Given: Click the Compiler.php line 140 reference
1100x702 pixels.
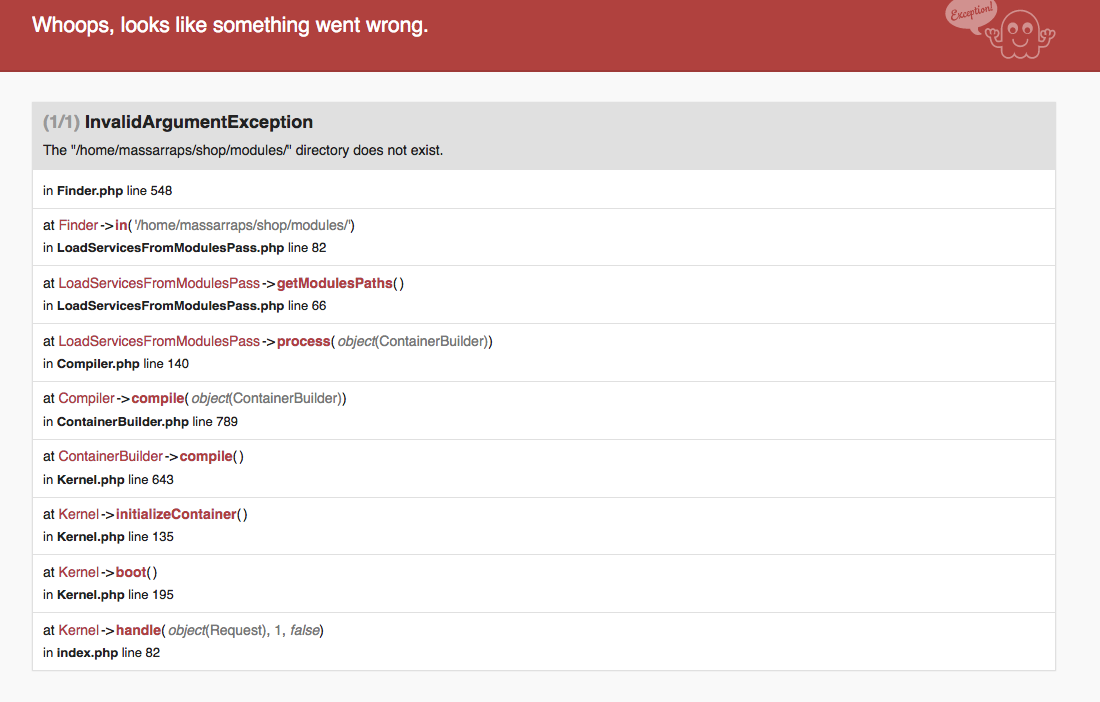Looking at the screenshot, I should click(x=123, y=364).
